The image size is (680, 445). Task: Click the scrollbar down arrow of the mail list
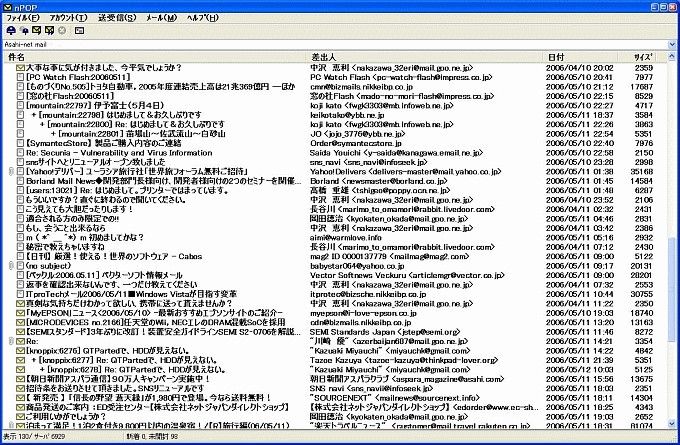tap(672, 424)
